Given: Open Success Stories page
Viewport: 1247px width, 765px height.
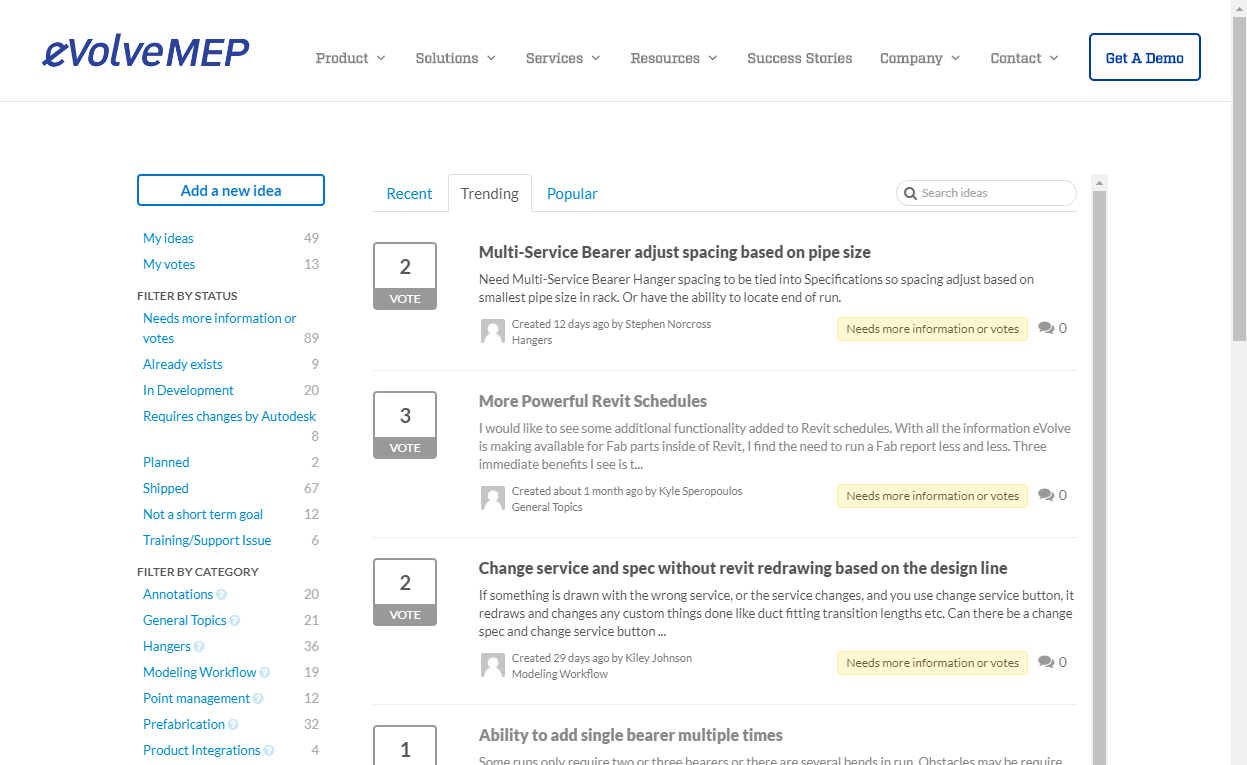Looking at the screenshot, I should tap(800, 58).
